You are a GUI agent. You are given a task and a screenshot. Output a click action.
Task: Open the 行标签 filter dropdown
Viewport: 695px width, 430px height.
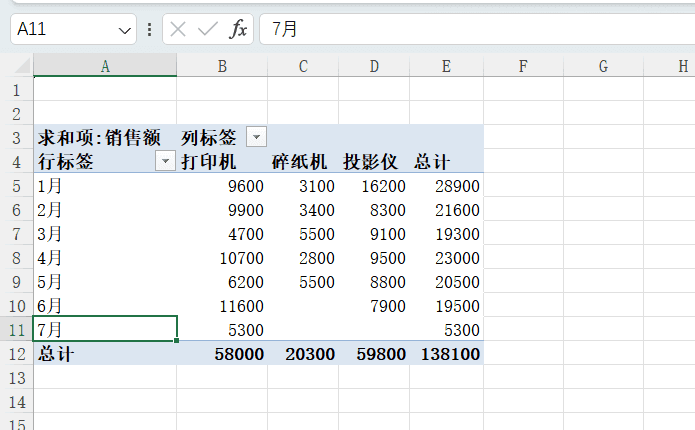click(x=165, y=161)
